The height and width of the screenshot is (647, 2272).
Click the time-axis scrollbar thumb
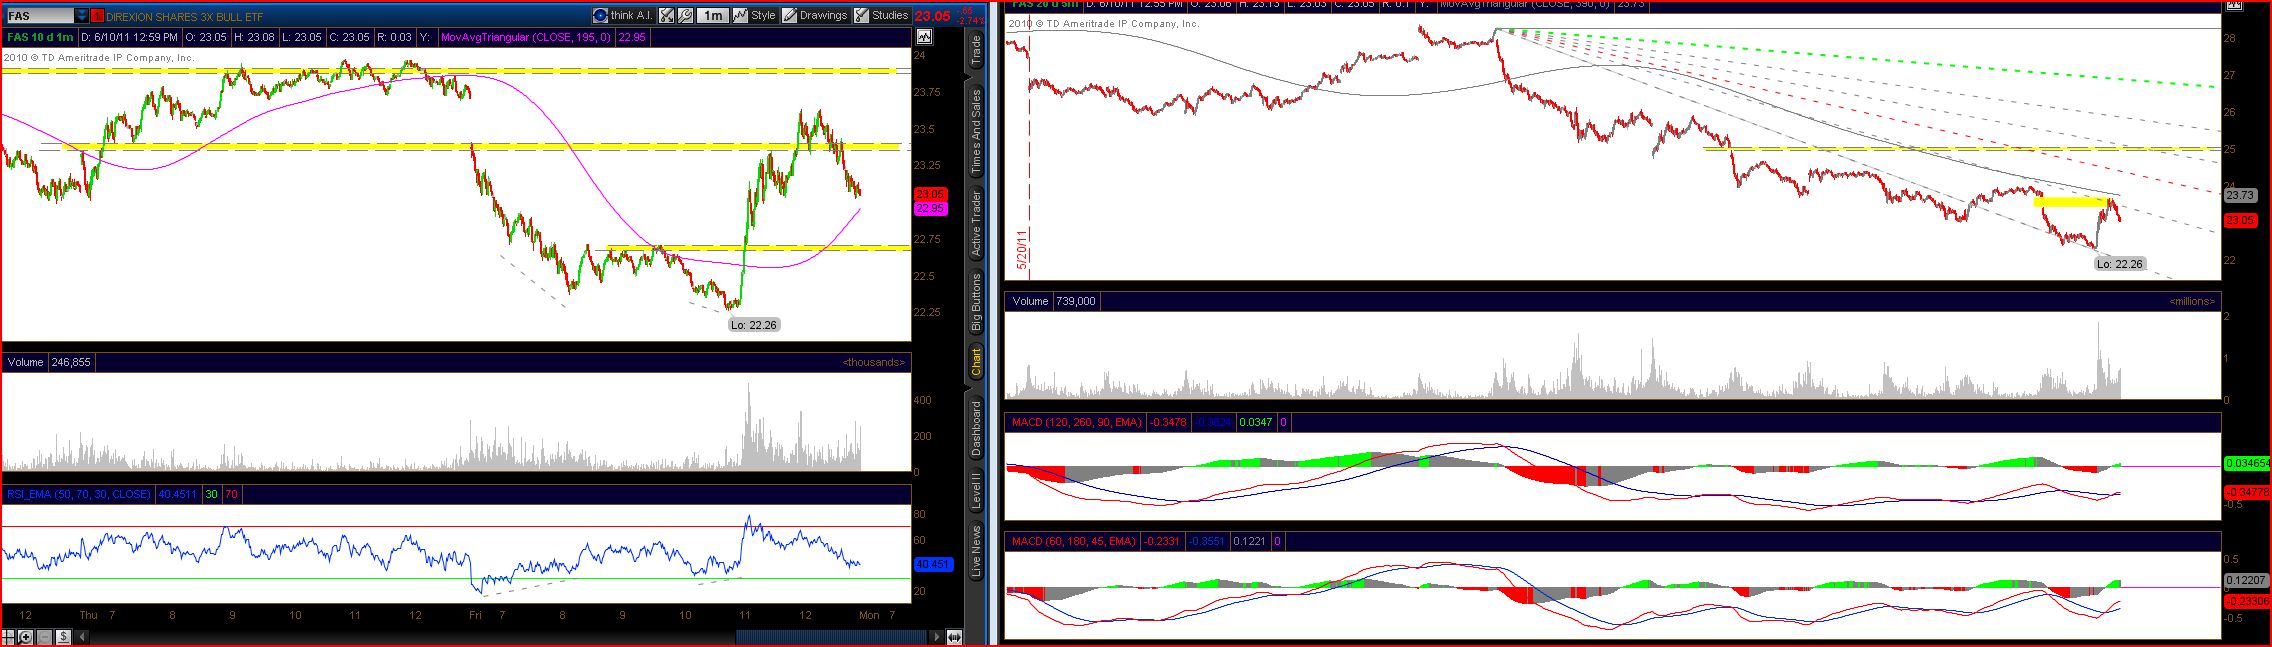832,637
